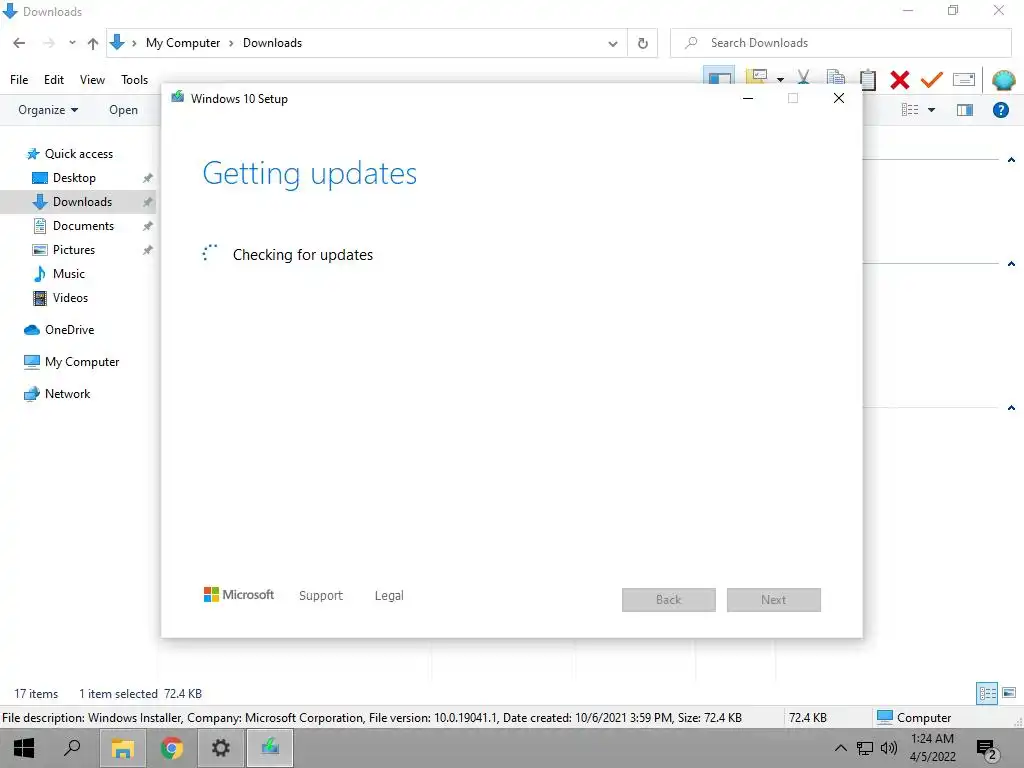Select Documents in navigation pane
The image size is (1024, 768).
point(83,226)
